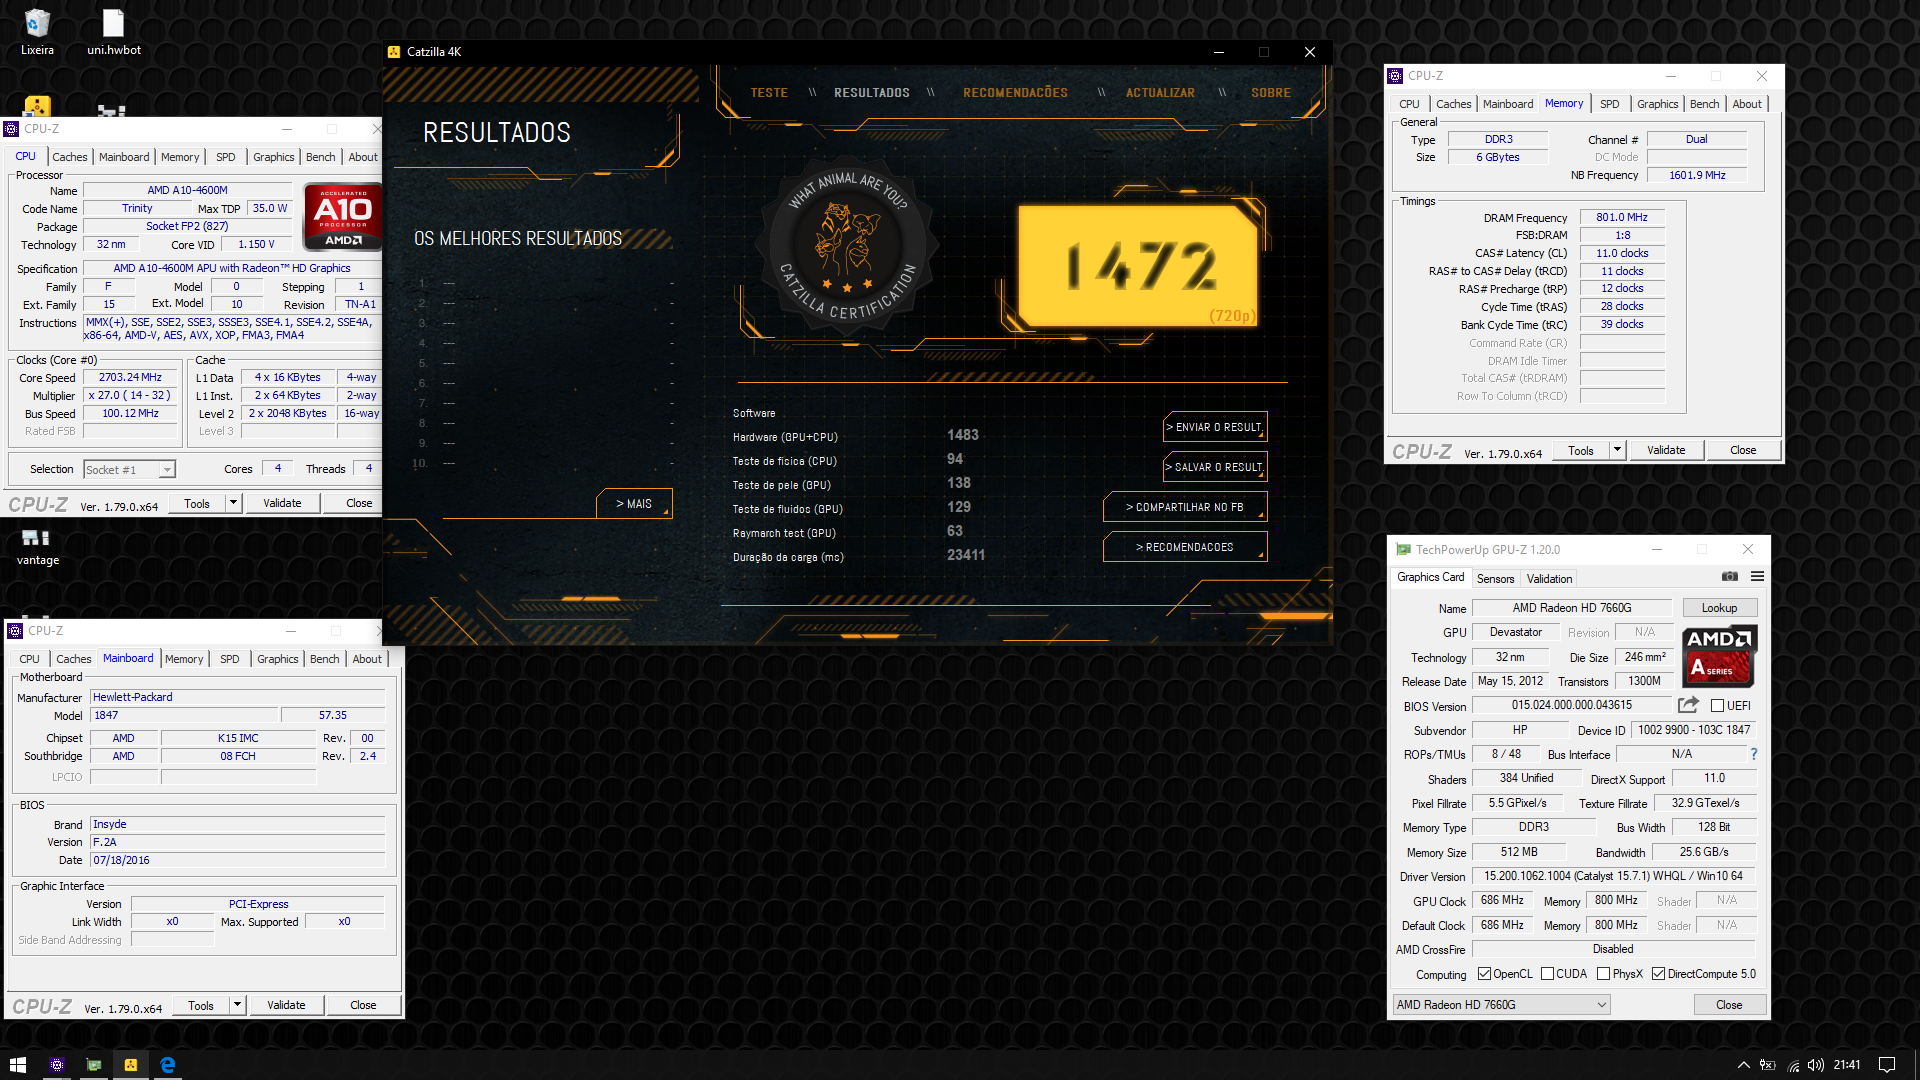
Task: Click the CPU-Z taskbar icon
Action: pos(57,1065)
